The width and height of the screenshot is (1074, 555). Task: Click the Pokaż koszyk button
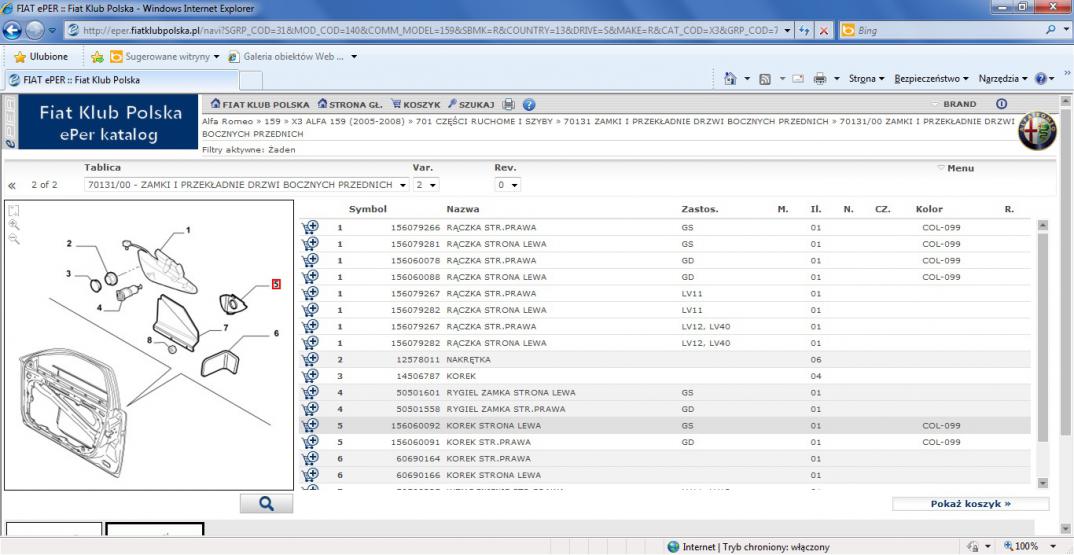point(969,504)
